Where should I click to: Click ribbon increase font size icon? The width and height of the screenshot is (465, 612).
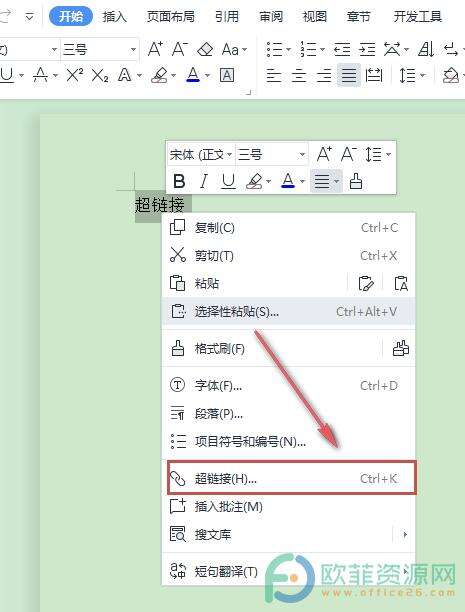tap(155, 50)
